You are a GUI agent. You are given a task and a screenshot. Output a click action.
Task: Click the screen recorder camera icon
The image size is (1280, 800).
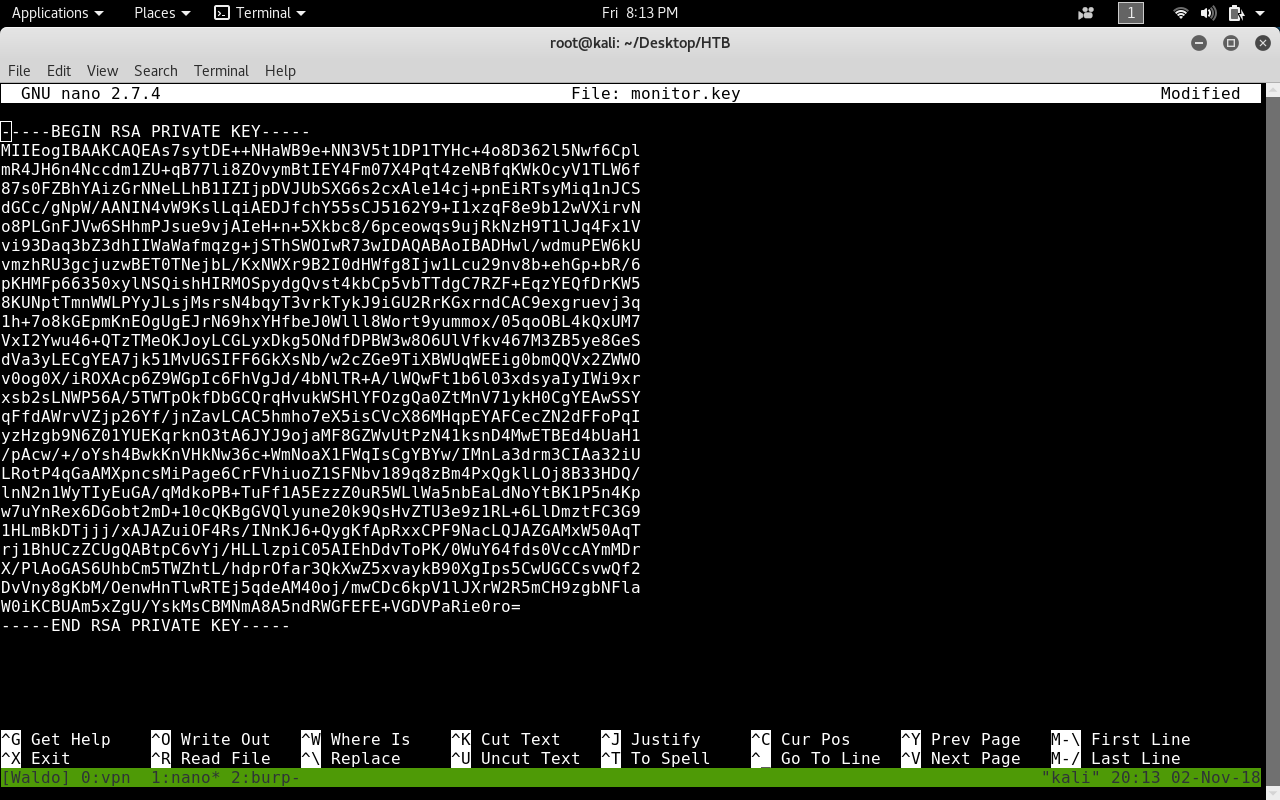click(x=1086, y=13)
